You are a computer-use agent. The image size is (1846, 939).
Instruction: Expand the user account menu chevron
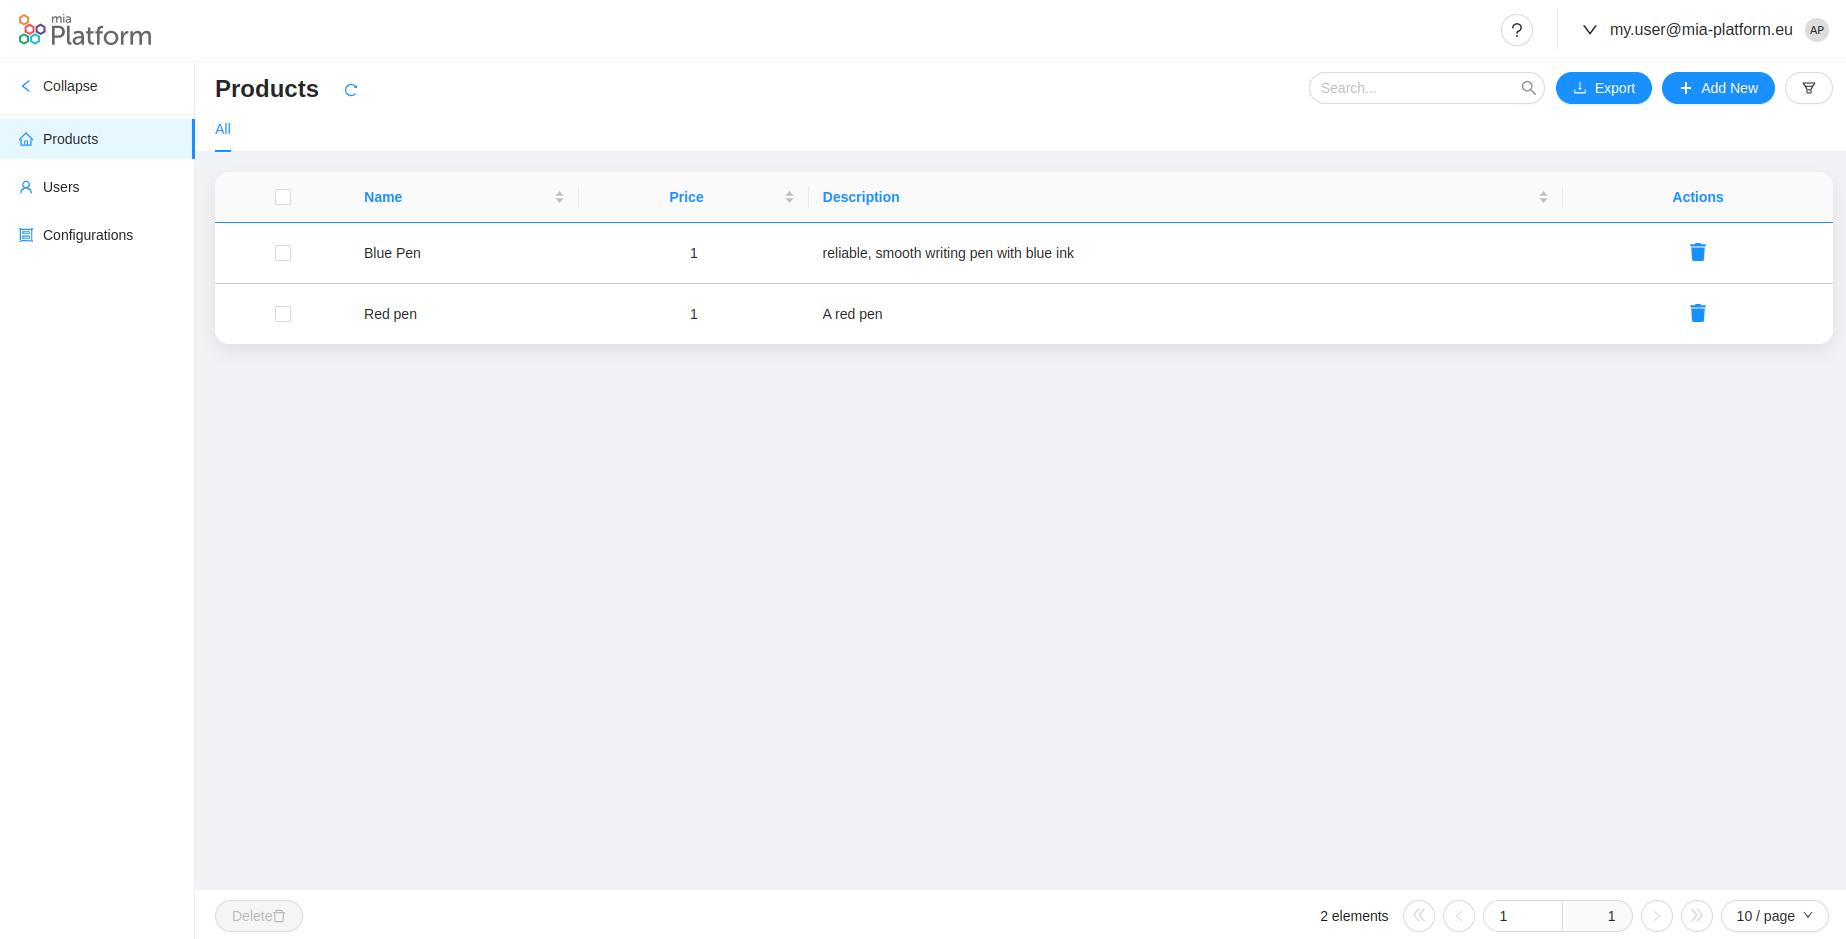pos(1590,30)
